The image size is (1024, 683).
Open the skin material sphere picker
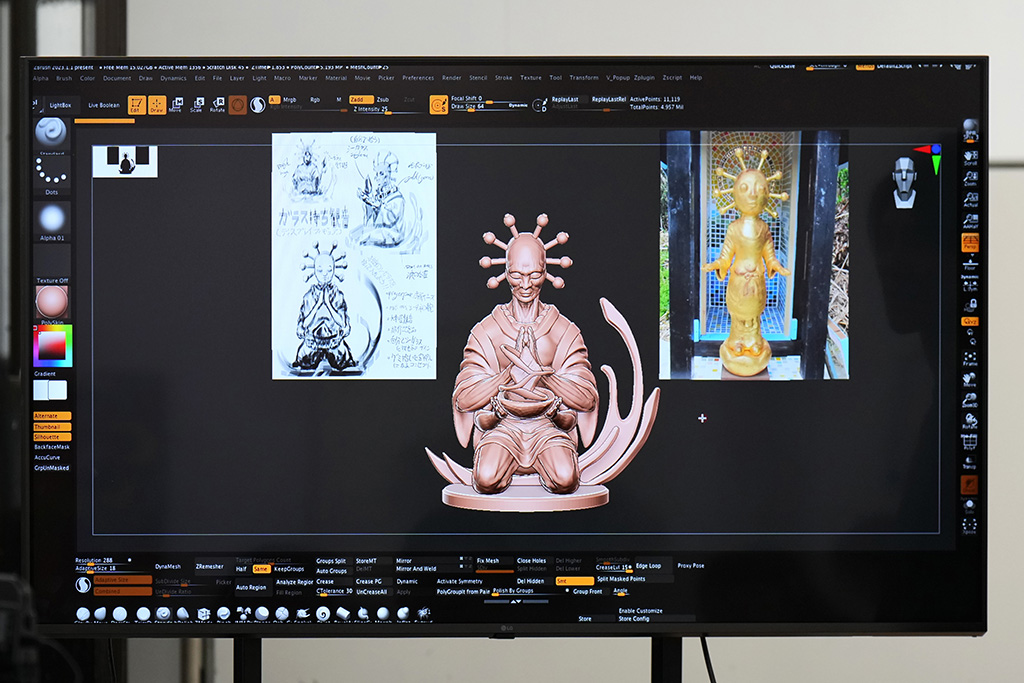coord(52,302)
